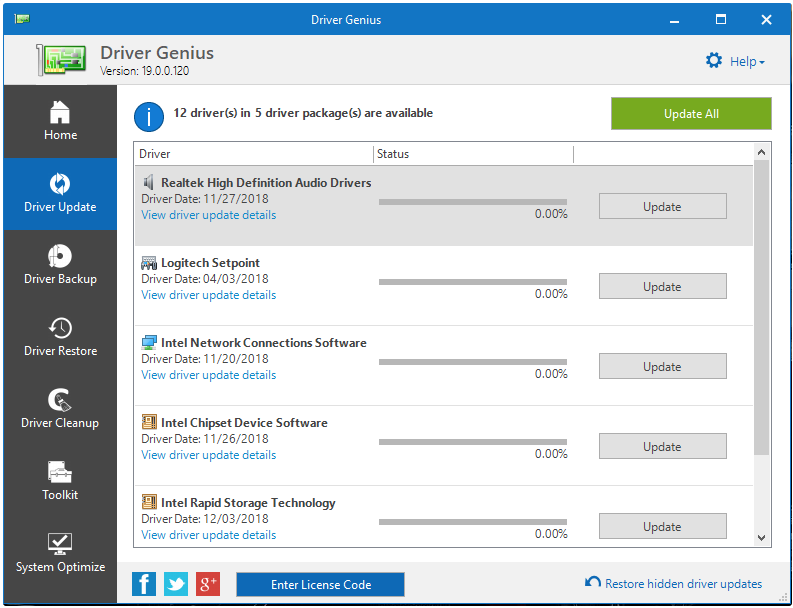
Task: Click the Intel Chipset progress bar
Action: (473, 442)
